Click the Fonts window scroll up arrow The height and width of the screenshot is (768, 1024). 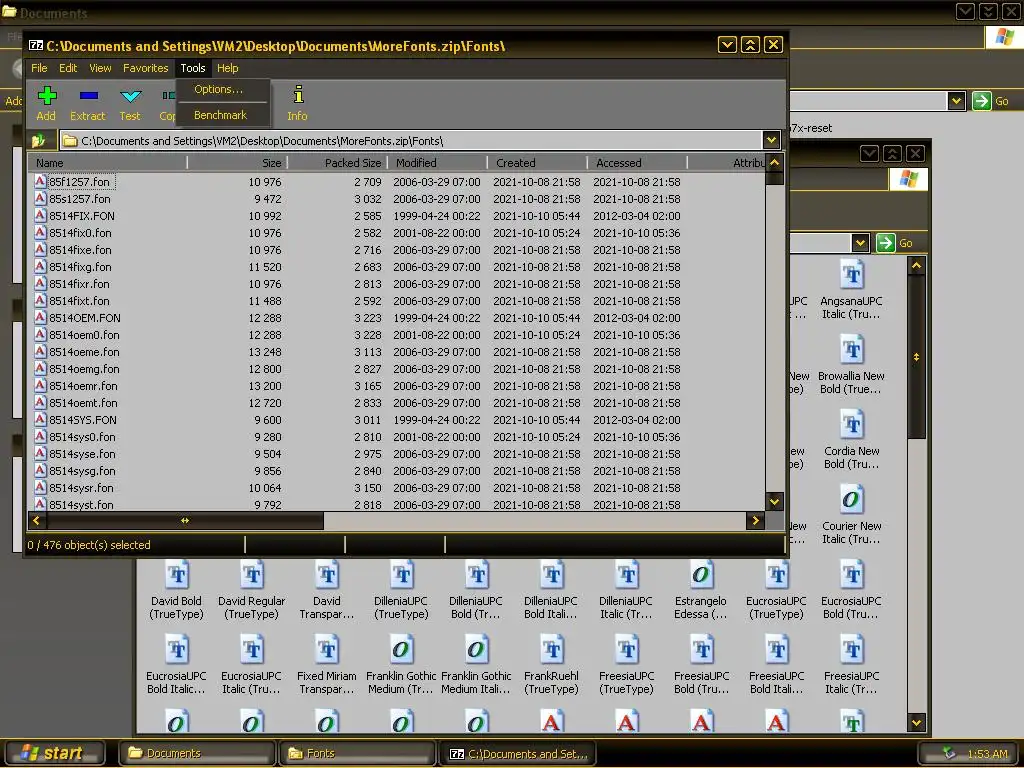(x=916, y=266)
